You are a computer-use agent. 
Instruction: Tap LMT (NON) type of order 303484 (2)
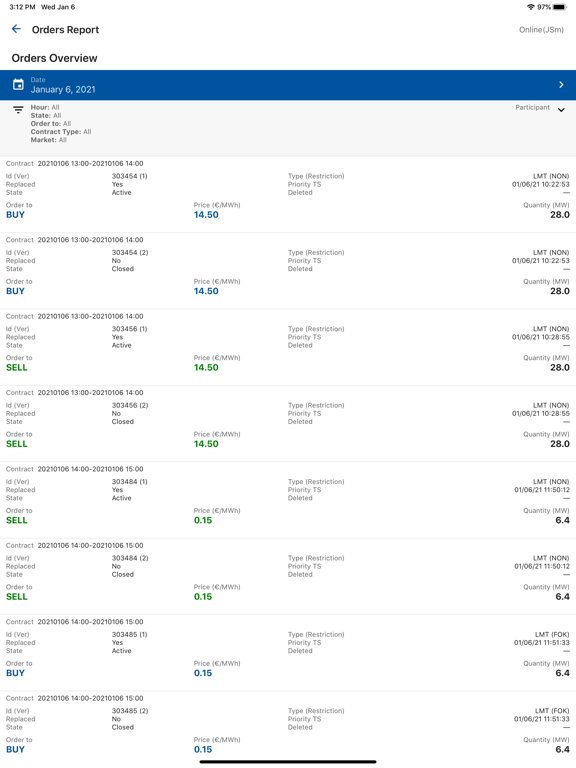tap(551, 558)
